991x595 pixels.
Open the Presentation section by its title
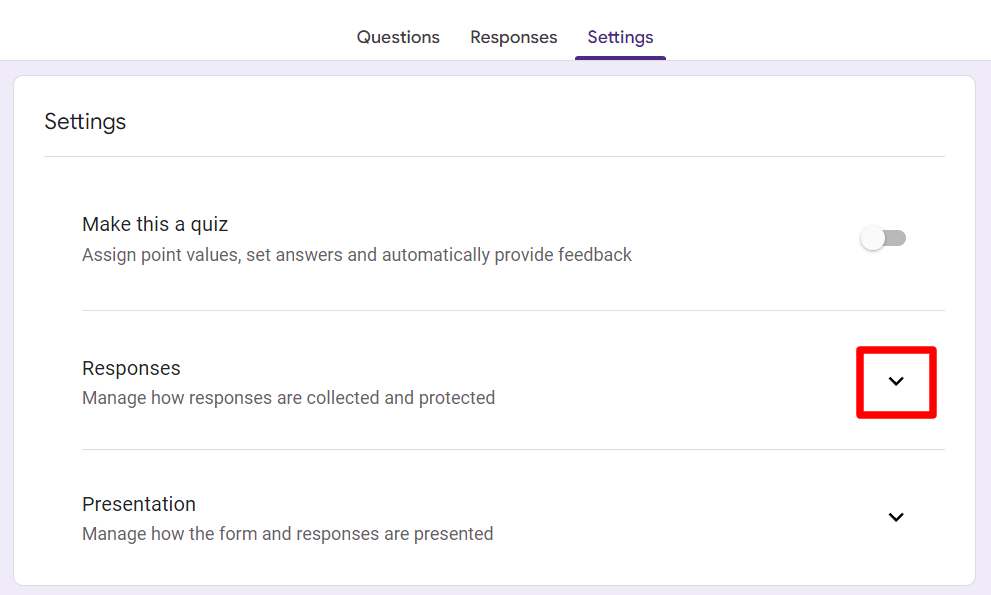point(139,504)
